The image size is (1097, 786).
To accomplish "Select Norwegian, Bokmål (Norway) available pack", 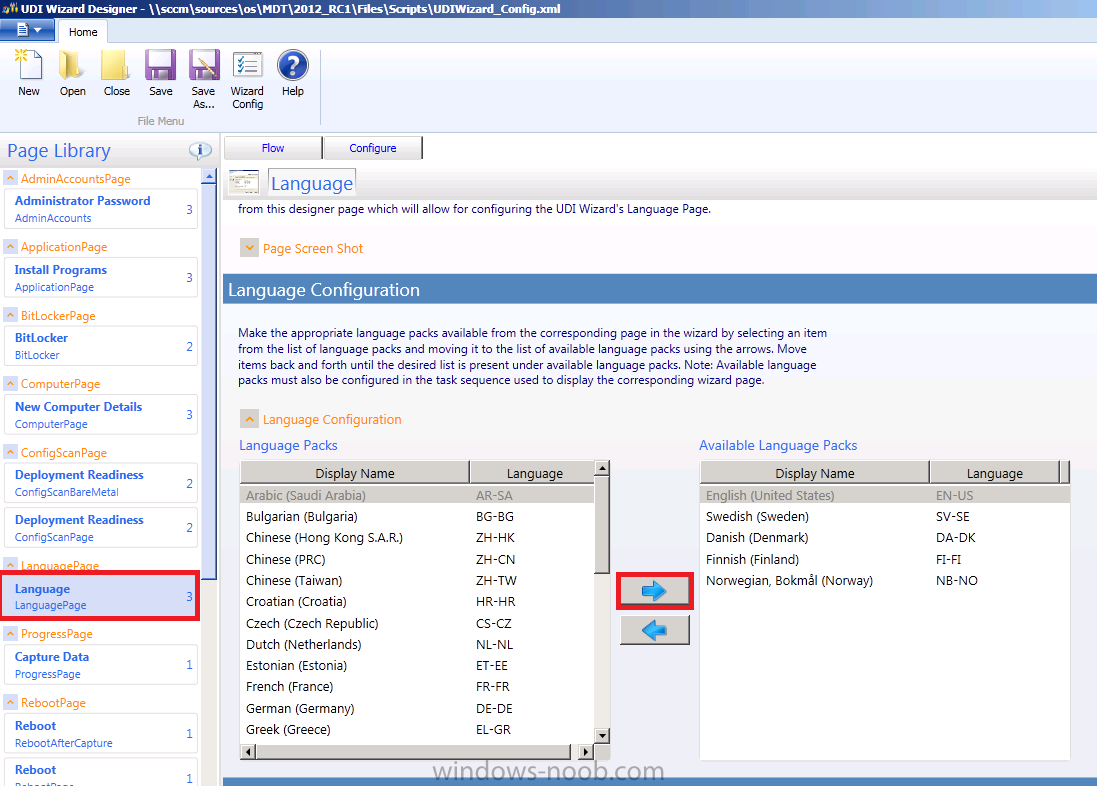I will [884, 580].
